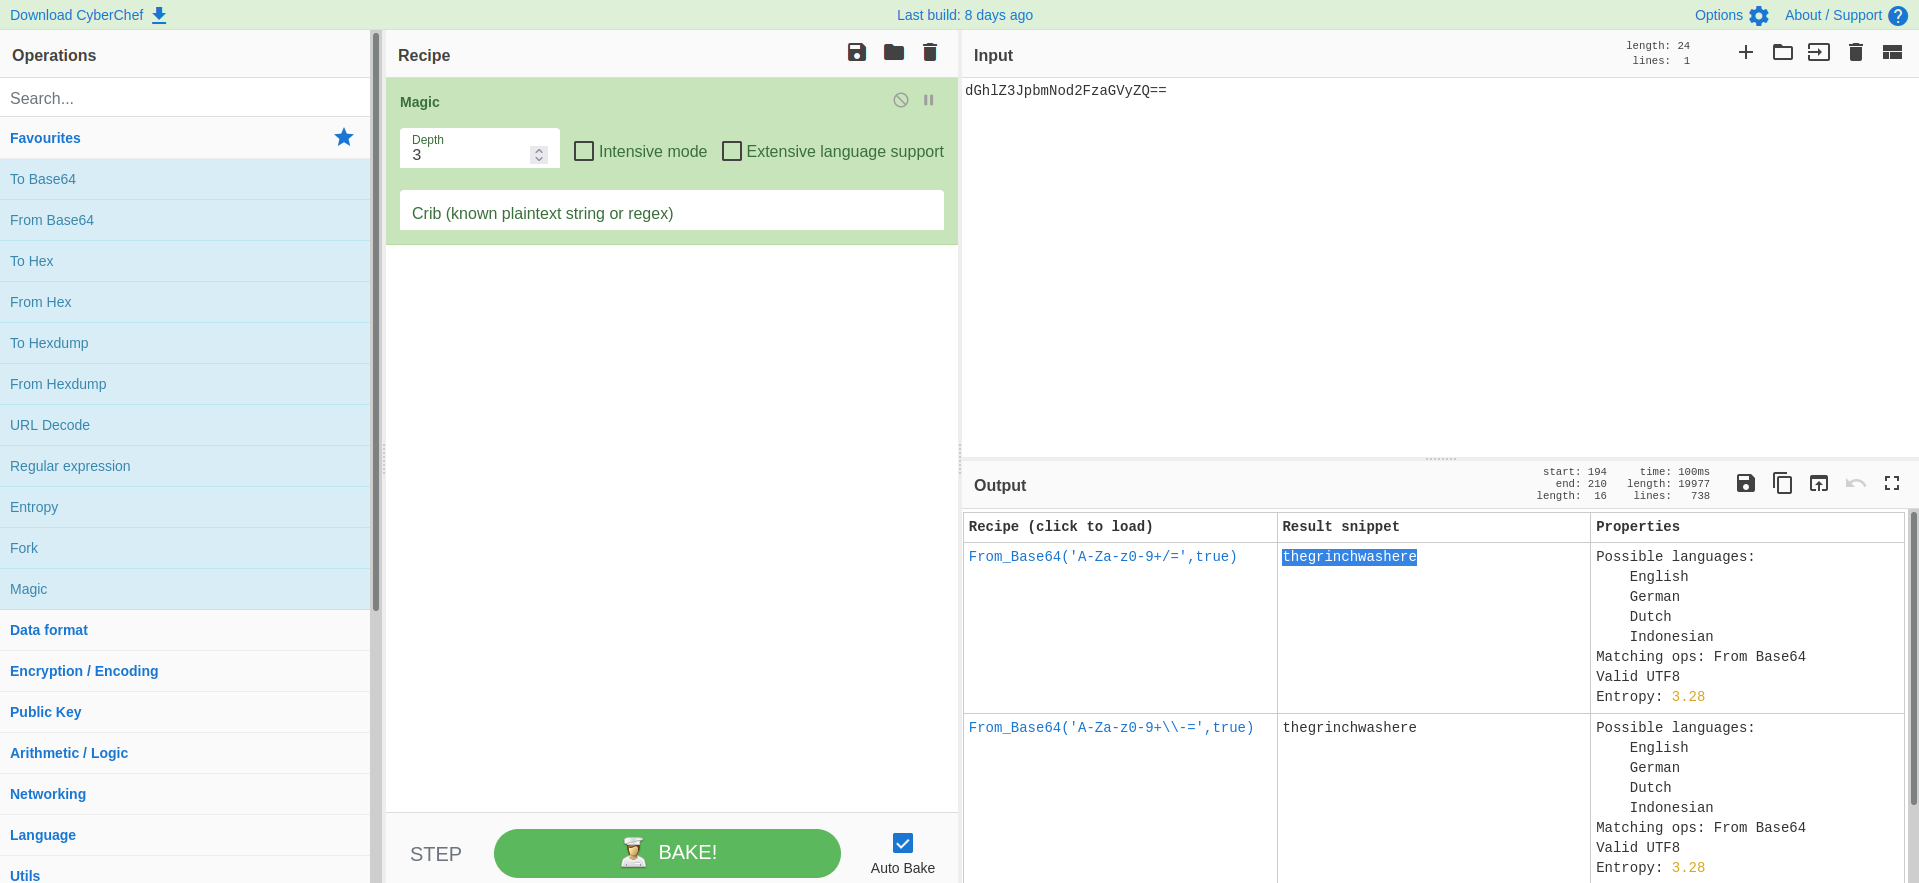Copy raw output to clipboard
This screenshot has width=1919, height=883.
1782,484
